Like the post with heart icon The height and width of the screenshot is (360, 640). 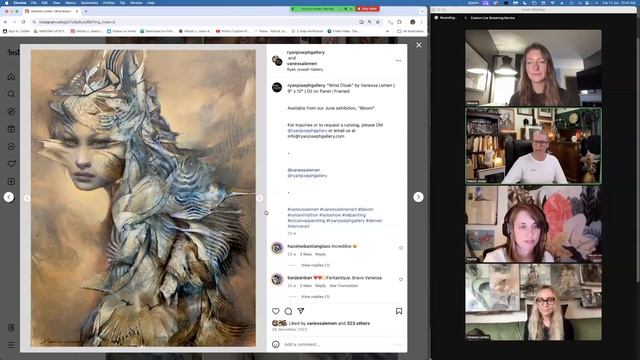(x=276, y=311)
